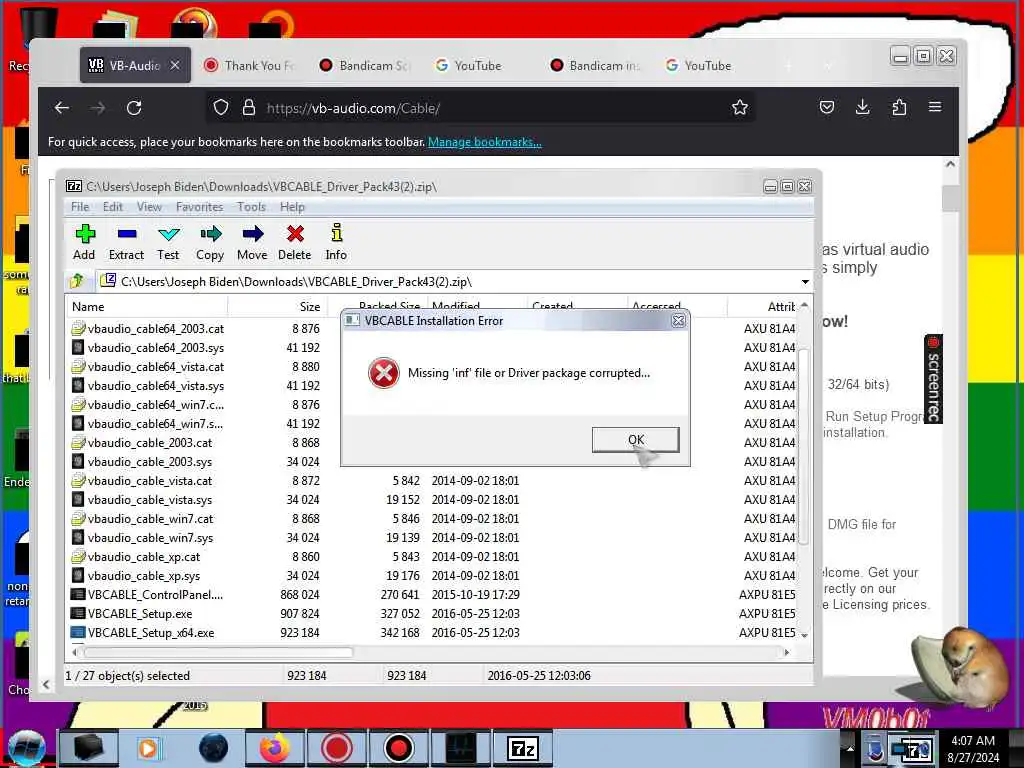
Task: Click the browser page scroll up arrow
Action: (951, 165)
